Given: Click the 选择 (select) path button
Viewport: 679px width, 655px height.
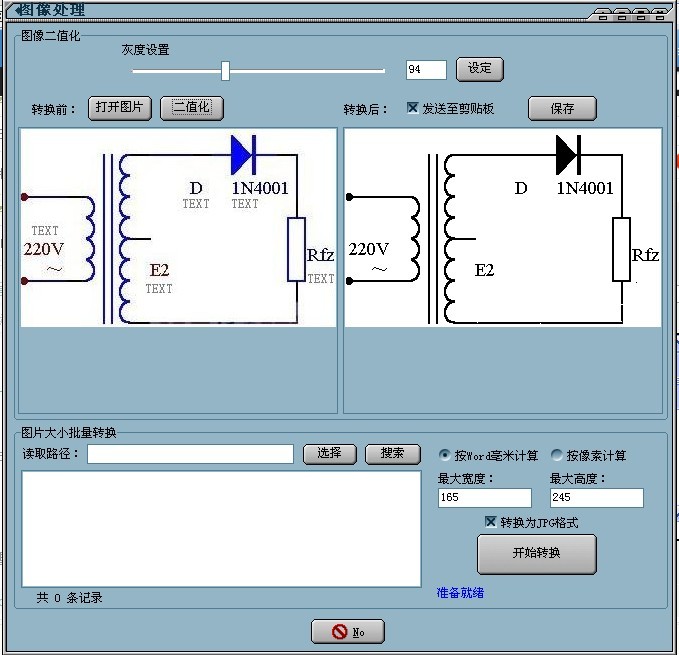Looking at the screenshot, I should tap(329, 454).
